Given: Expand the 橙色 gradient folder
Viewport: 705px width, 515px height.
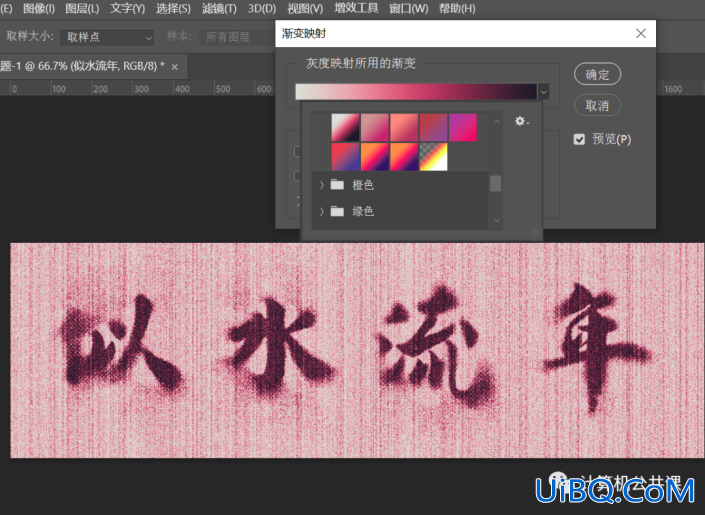Looking at the screenshot, I should pos(321,185).
